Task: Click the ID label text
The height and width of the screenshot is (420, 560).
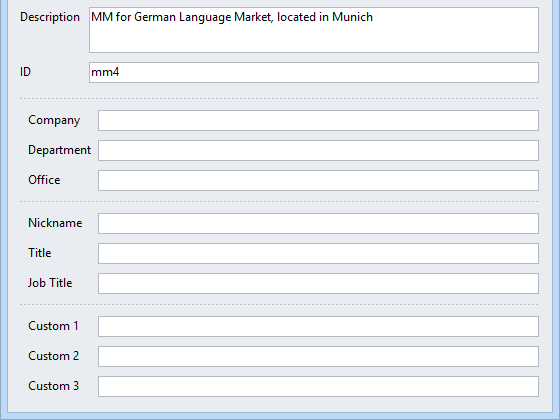Action: pos(25,72)
